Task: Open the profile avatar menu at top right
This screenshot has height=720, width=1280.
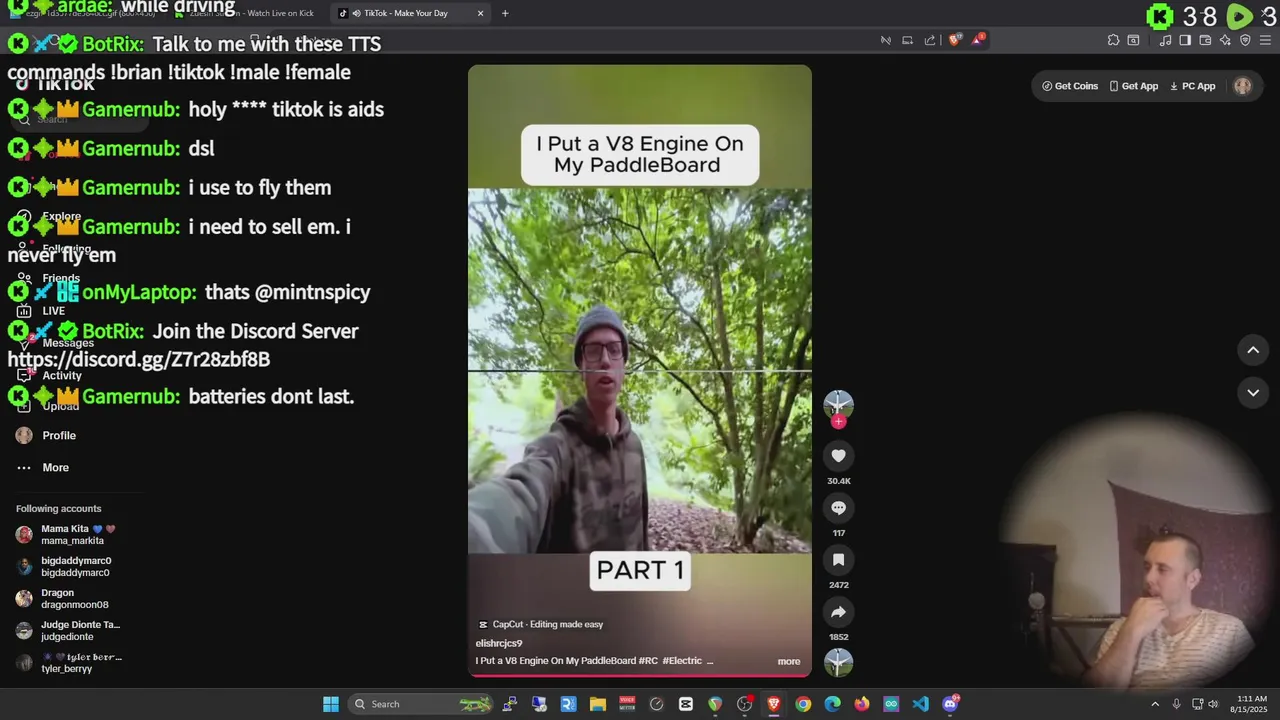Action: (1243, 86)
